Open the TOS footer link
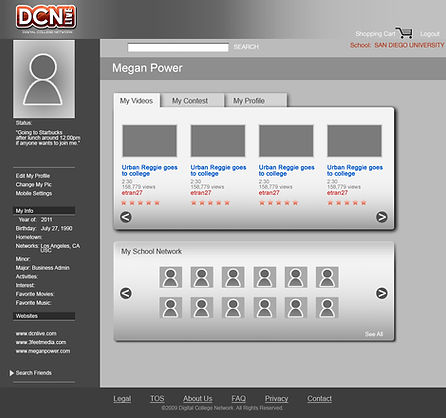This screenshot has width=446, height=418. click(x=157, y=399)
